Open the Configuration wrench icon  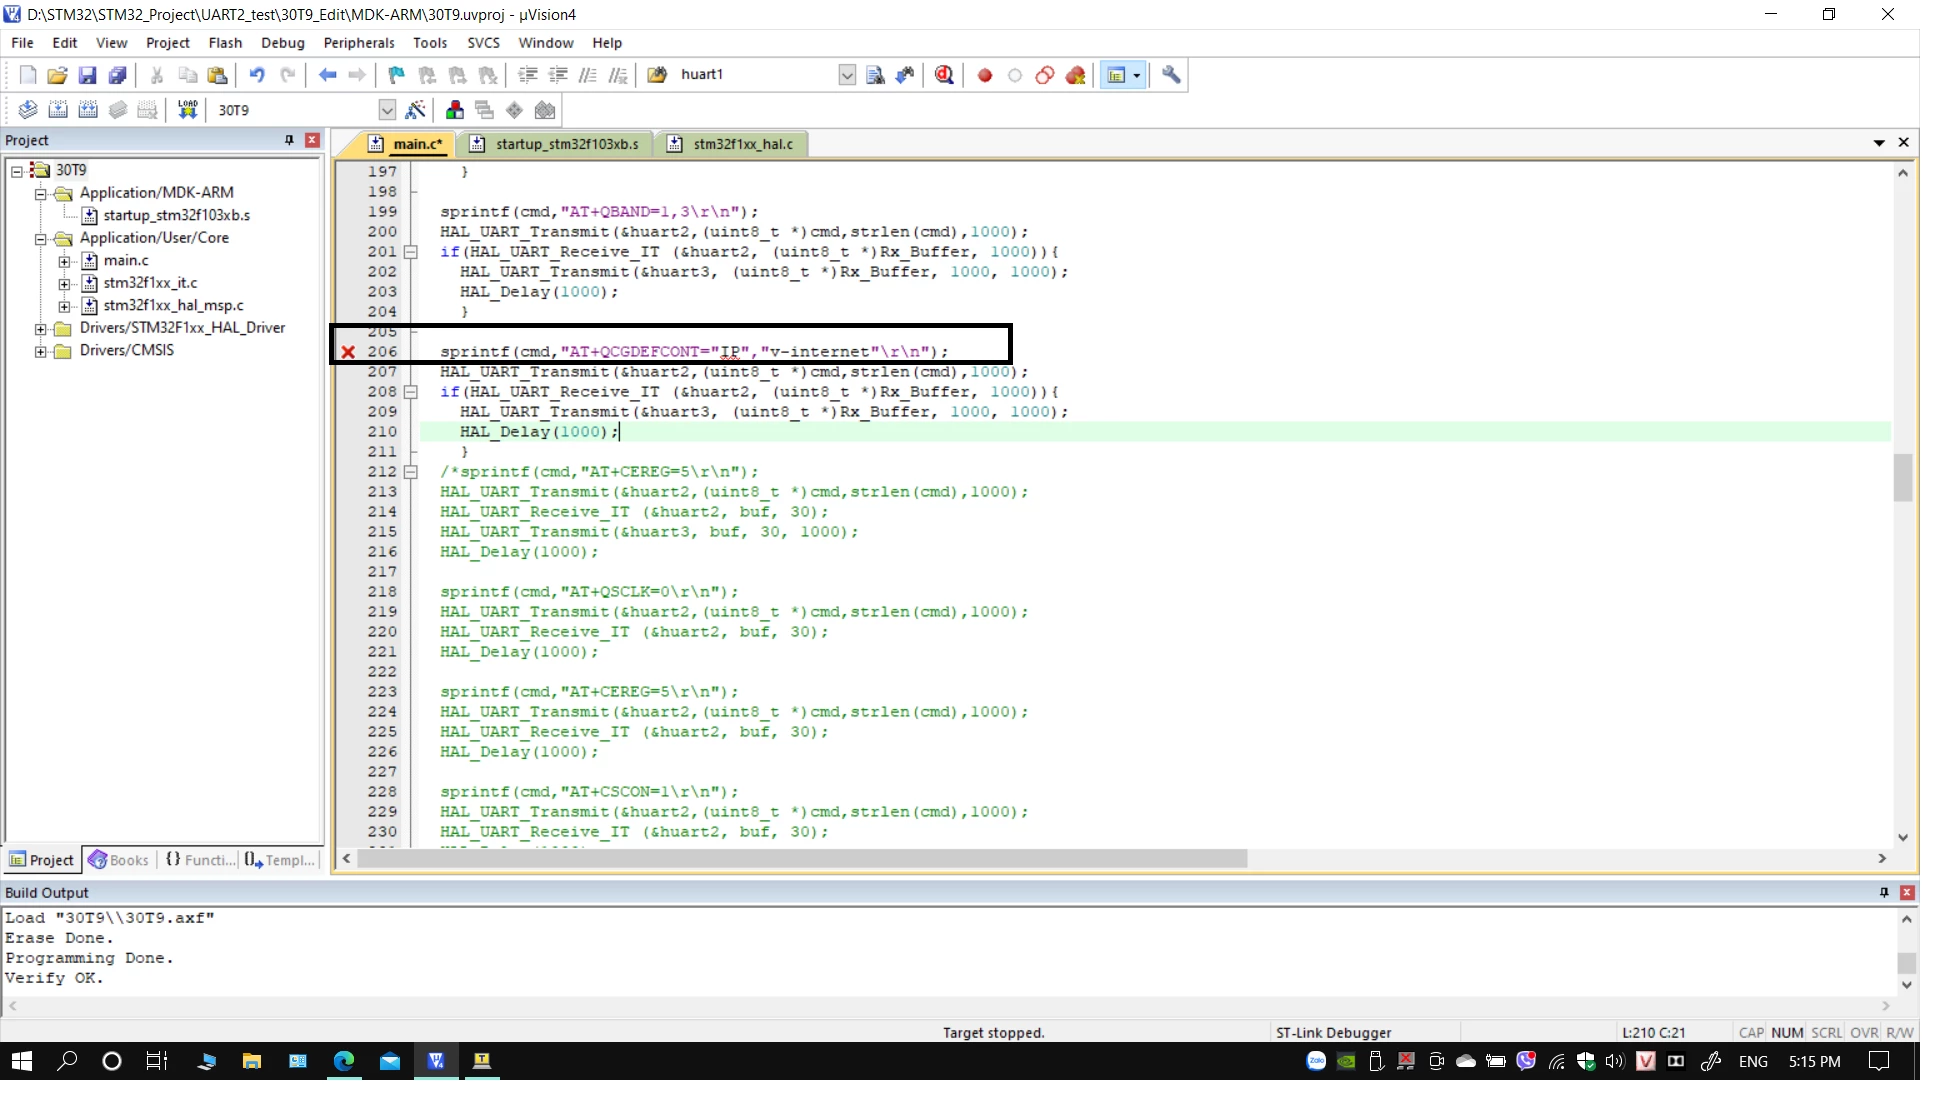click(x=1171, y=75)
